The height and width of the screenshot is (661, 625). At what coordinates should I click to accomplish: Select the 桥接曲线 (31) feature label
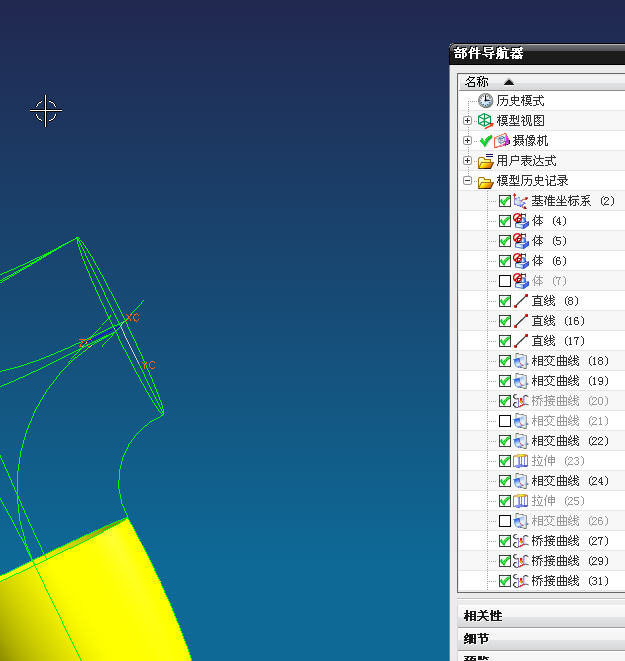tap(570, 581)
